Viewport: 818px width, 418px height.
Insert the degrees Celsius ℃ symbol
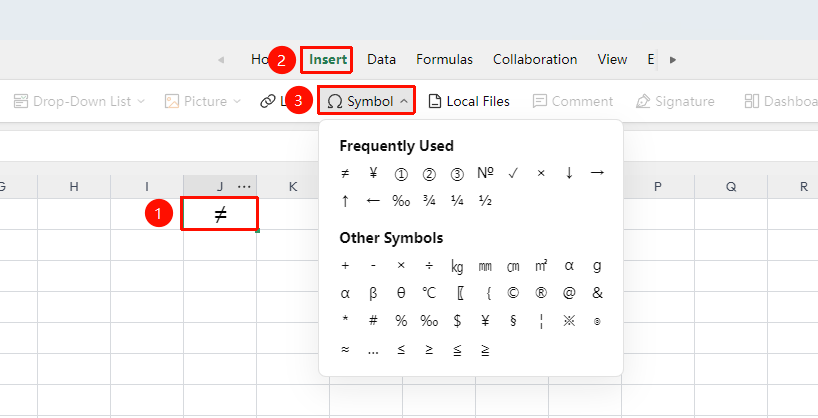pyautogui.click(x=429, y=293)
